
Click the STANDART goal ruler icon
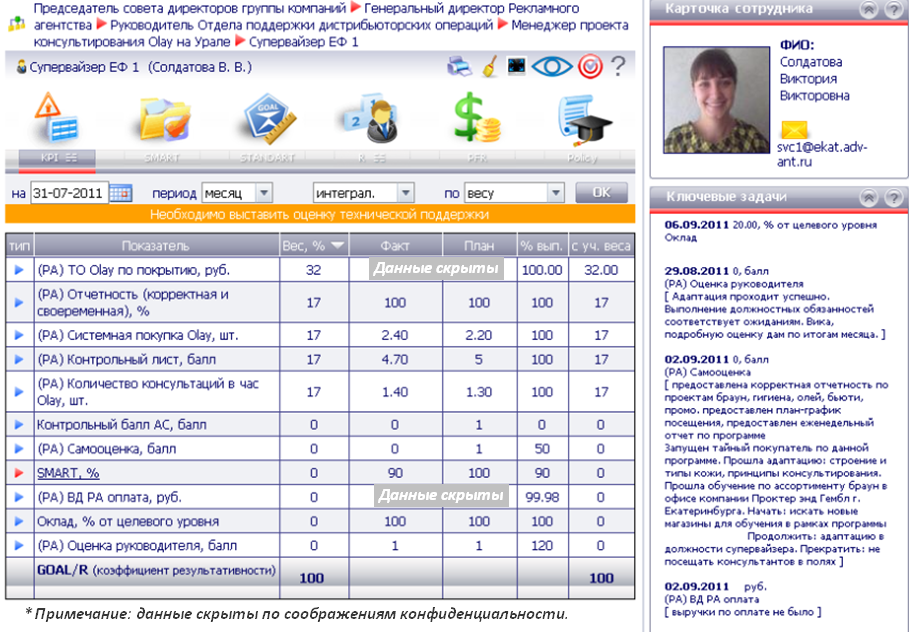(270, 119)
